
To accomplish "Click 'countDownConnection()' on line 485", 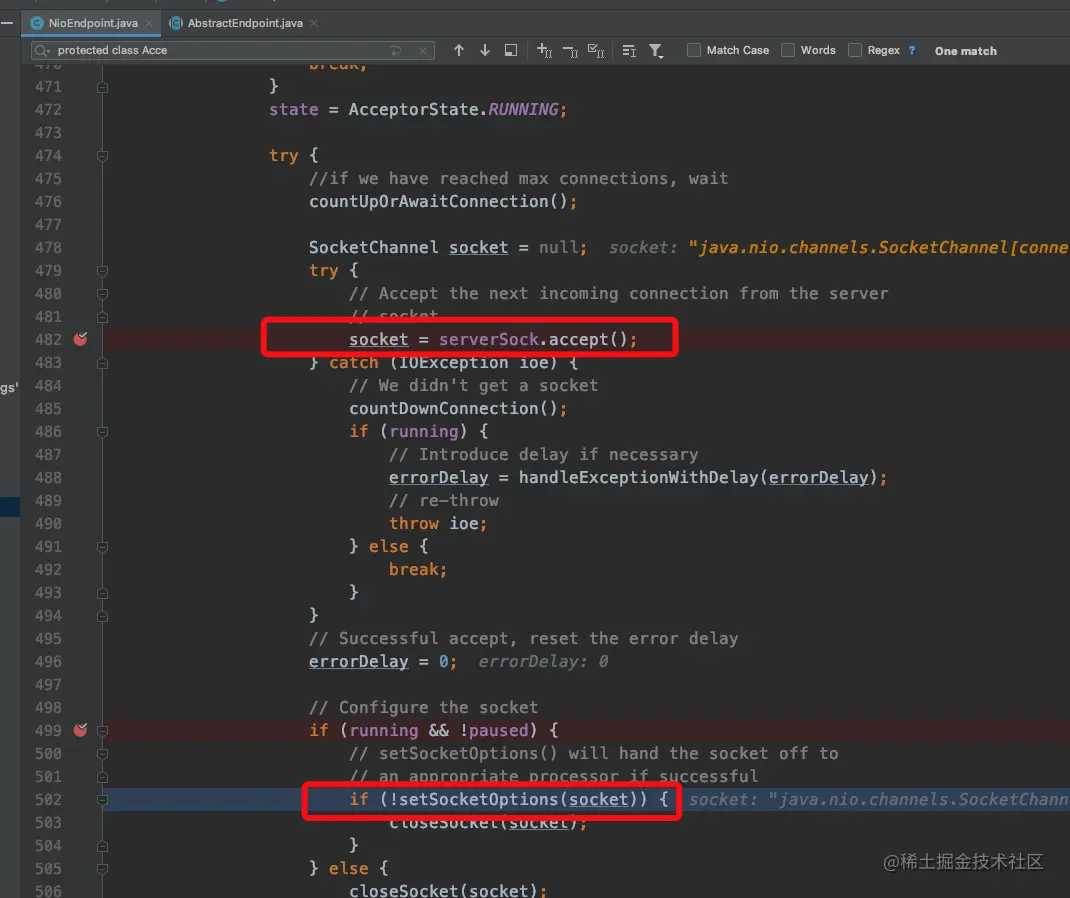I will pos(453,408).
